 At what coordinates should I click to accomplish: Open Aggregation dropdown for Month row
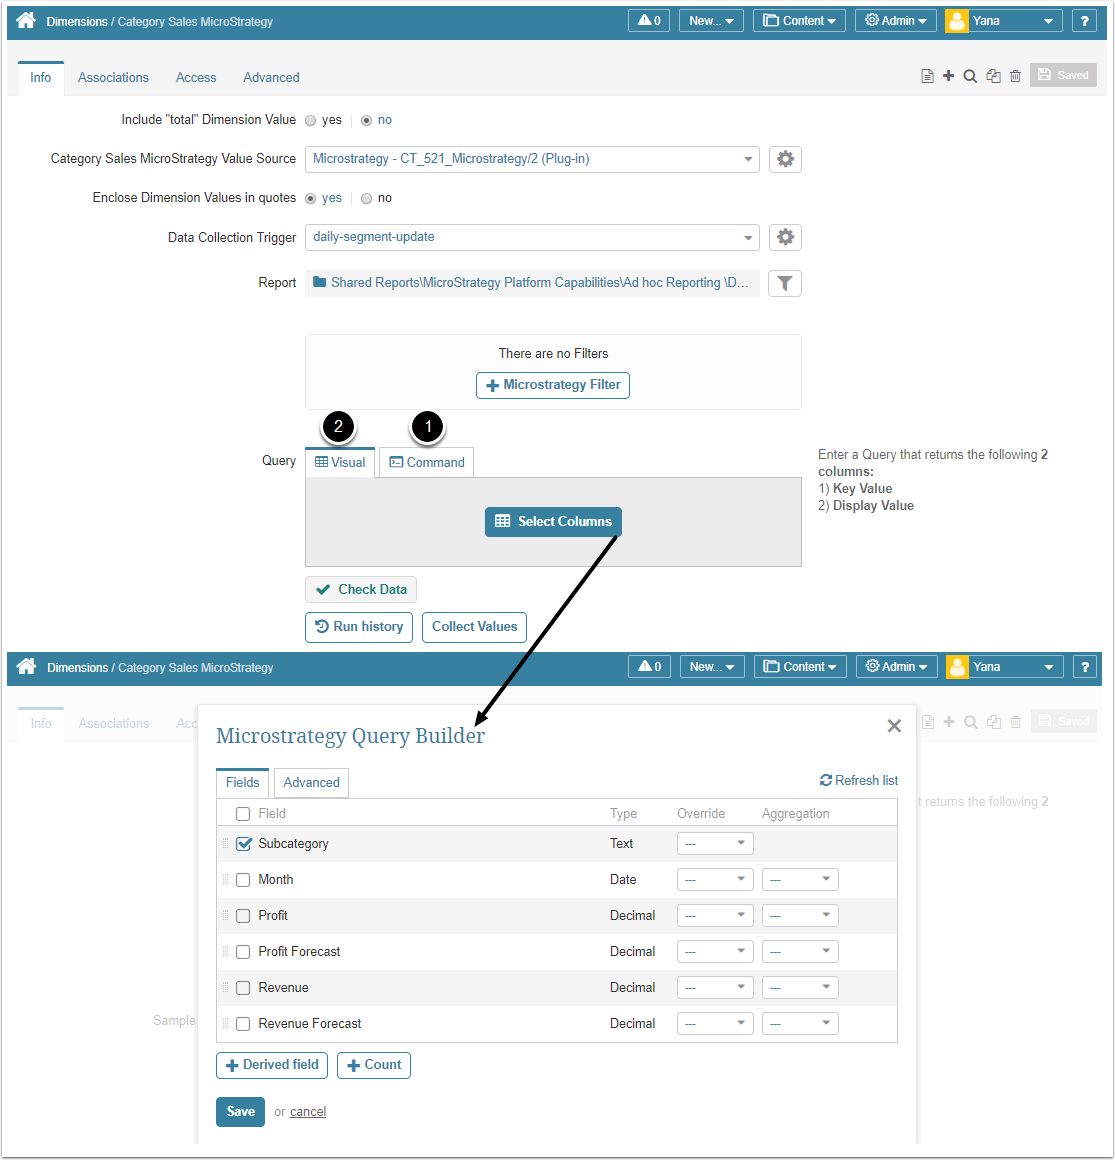[x=800, y=880]
